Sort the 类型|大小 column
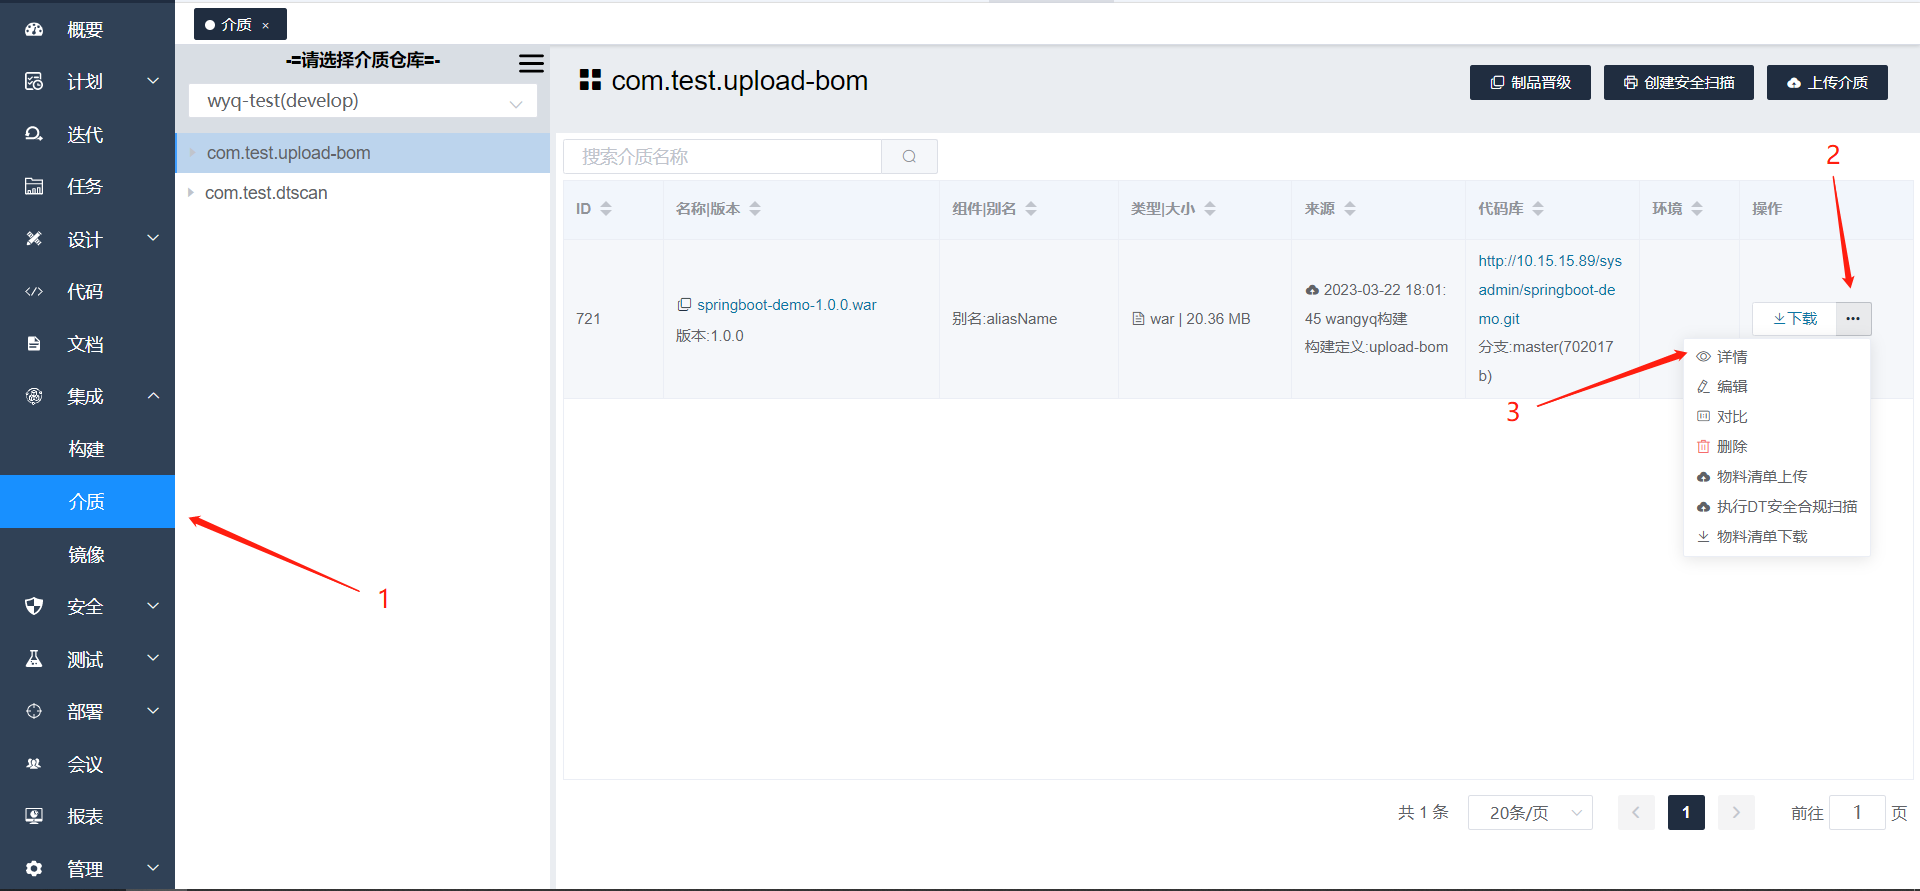Viewport: 1920px width, 891px height. (x=1210, y=208)
